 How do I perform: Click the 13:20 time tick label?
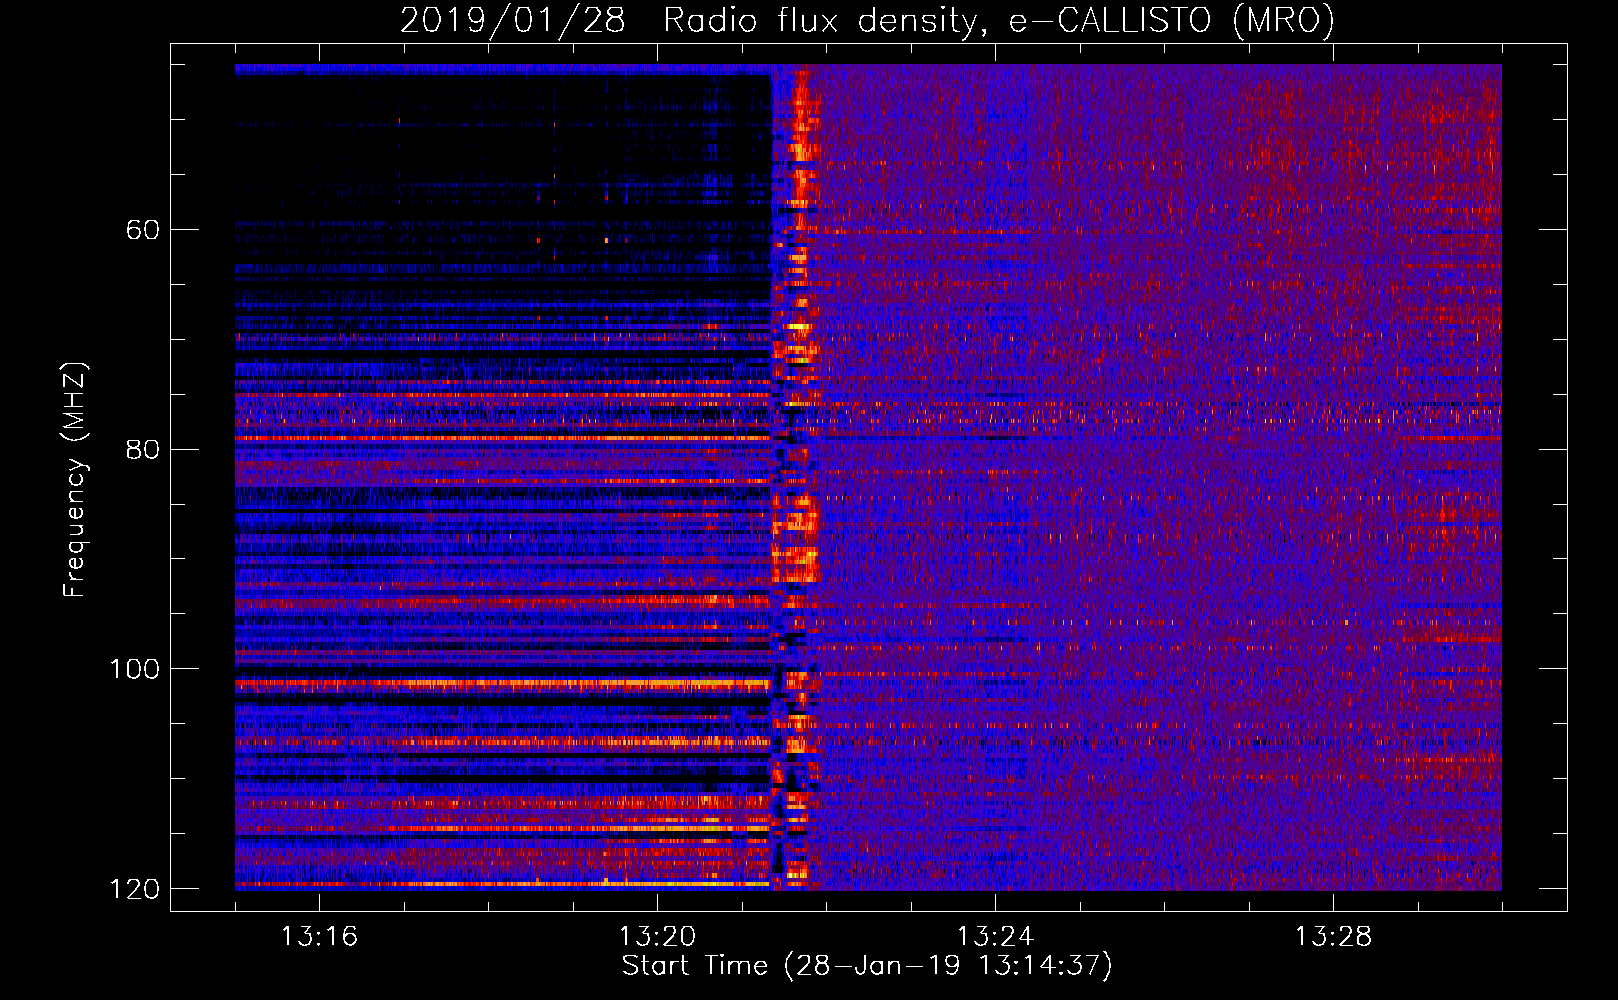tap(657, 937)
